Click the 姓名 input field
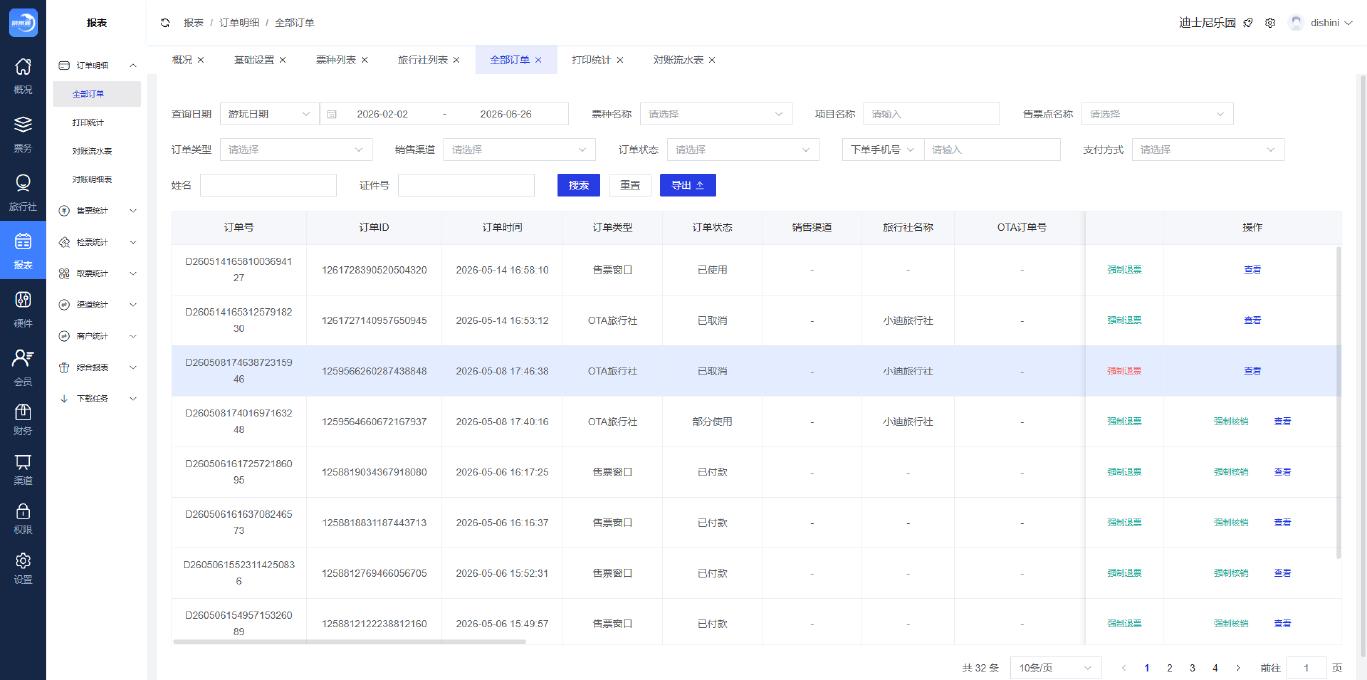Viewport: 1367px width, 680px height. point(268,186)
